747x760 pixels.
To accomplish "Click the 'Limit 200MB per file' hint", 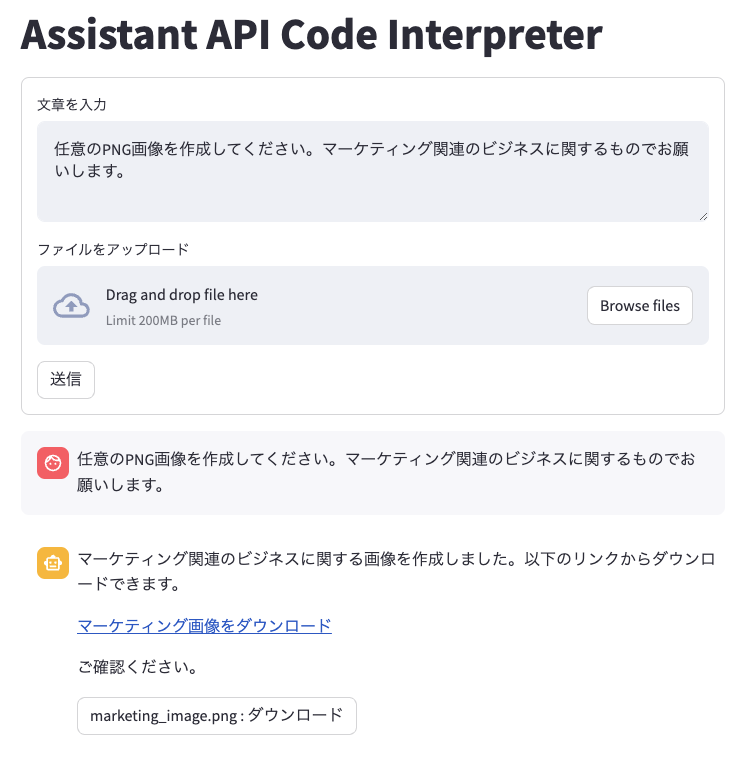I will tap(163, 320).
